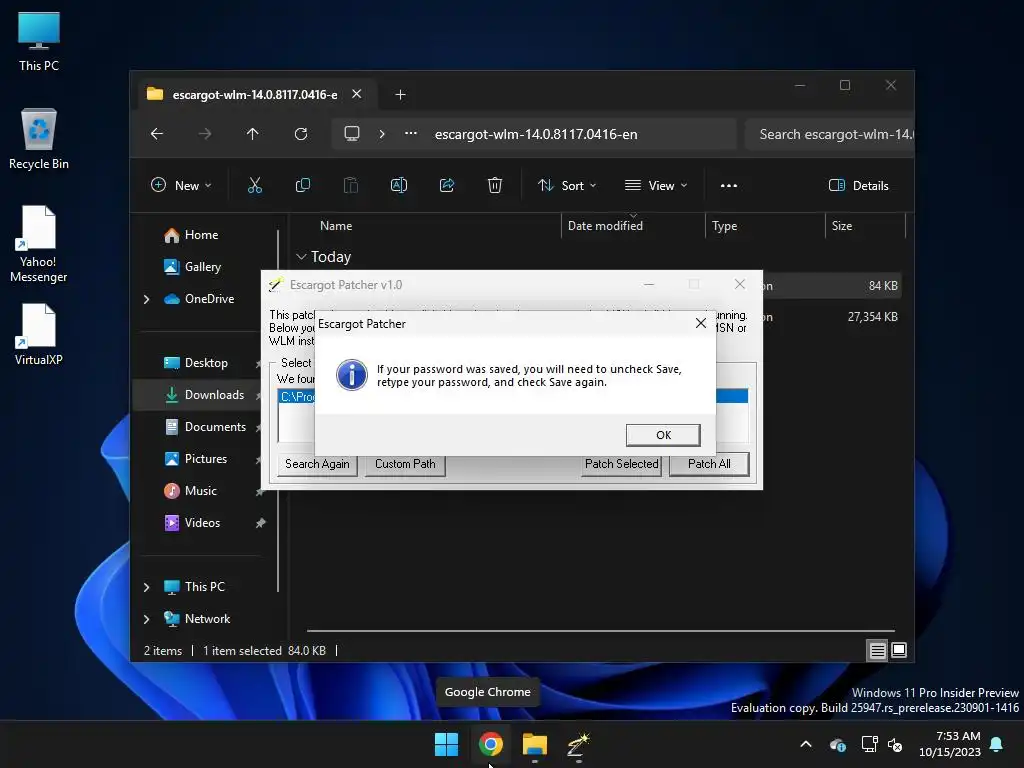The height and width of the screenshot is (768, 1024).
Task: Open the Desktop quick access folder
Action: click(206, 362)
